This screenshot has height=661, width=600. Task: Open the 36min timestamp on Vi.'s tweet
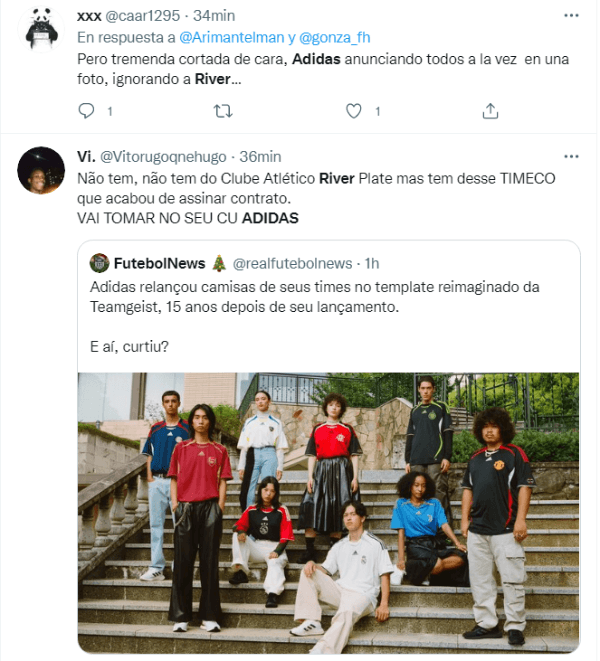pyautogui.click(x=260, y=157)
